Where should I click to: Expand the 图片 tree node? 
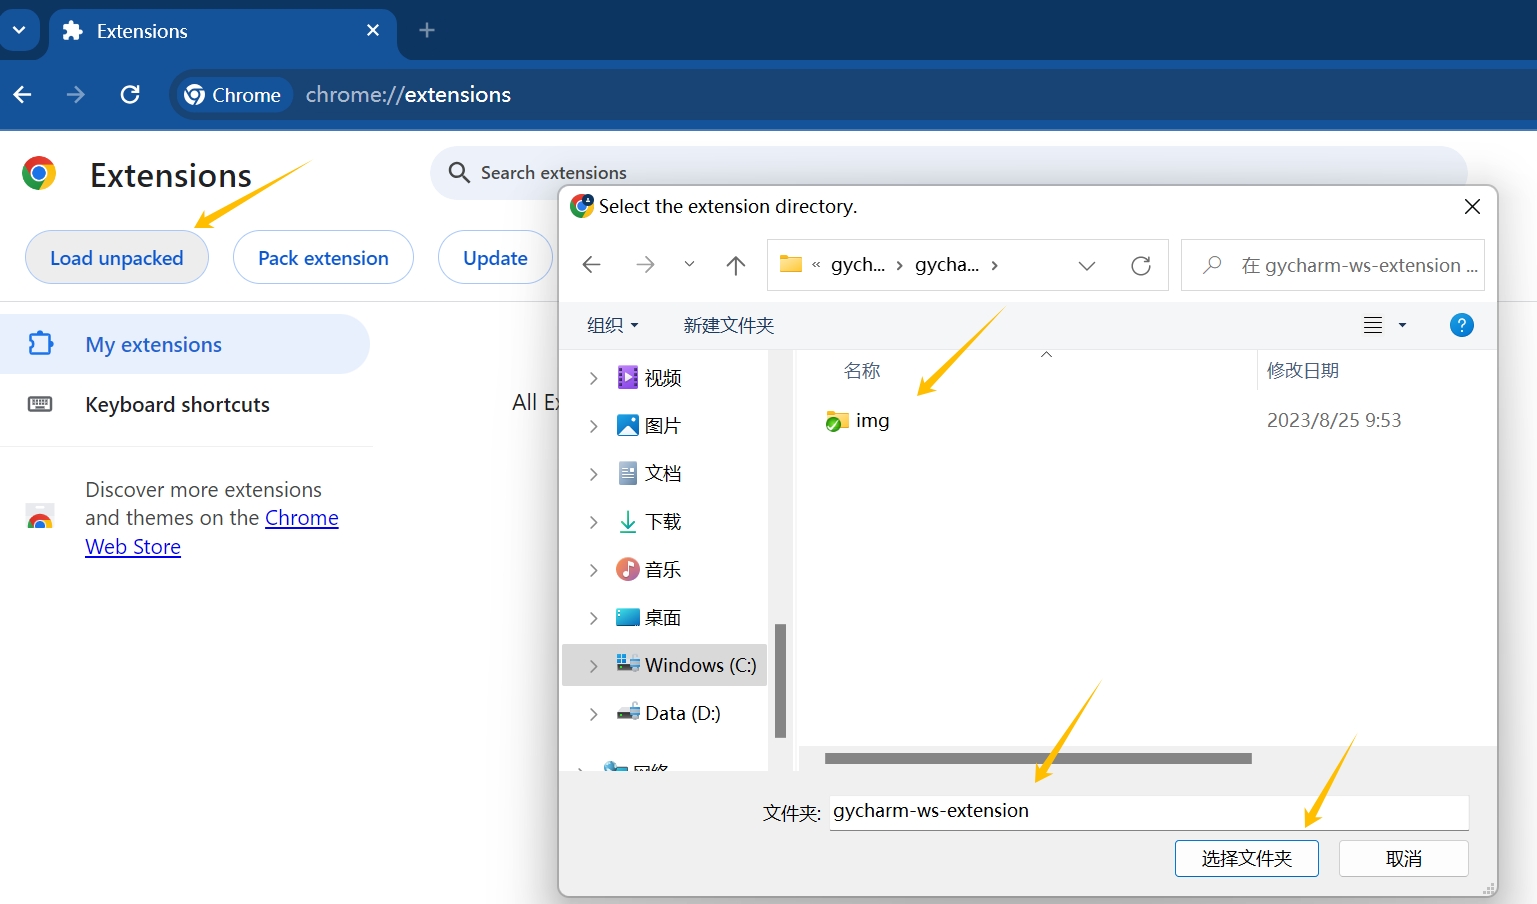tap(594, 426)
